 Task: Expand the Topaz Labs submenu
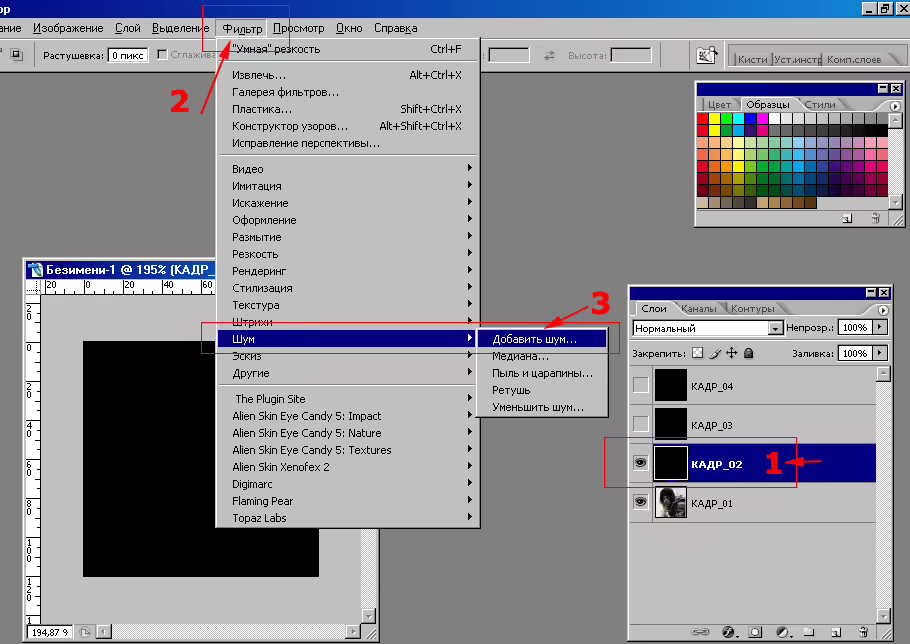coord(348,518)
